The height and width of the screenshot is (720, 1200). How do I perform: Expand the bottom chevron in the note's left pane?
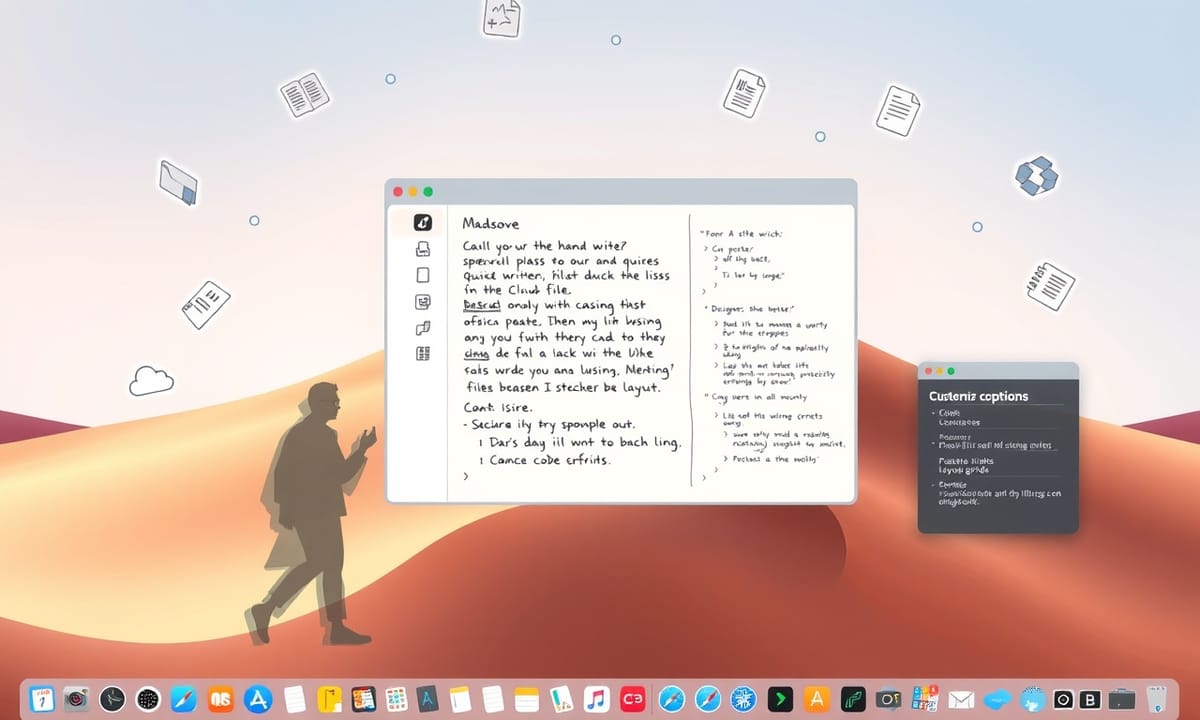(466, 479)
